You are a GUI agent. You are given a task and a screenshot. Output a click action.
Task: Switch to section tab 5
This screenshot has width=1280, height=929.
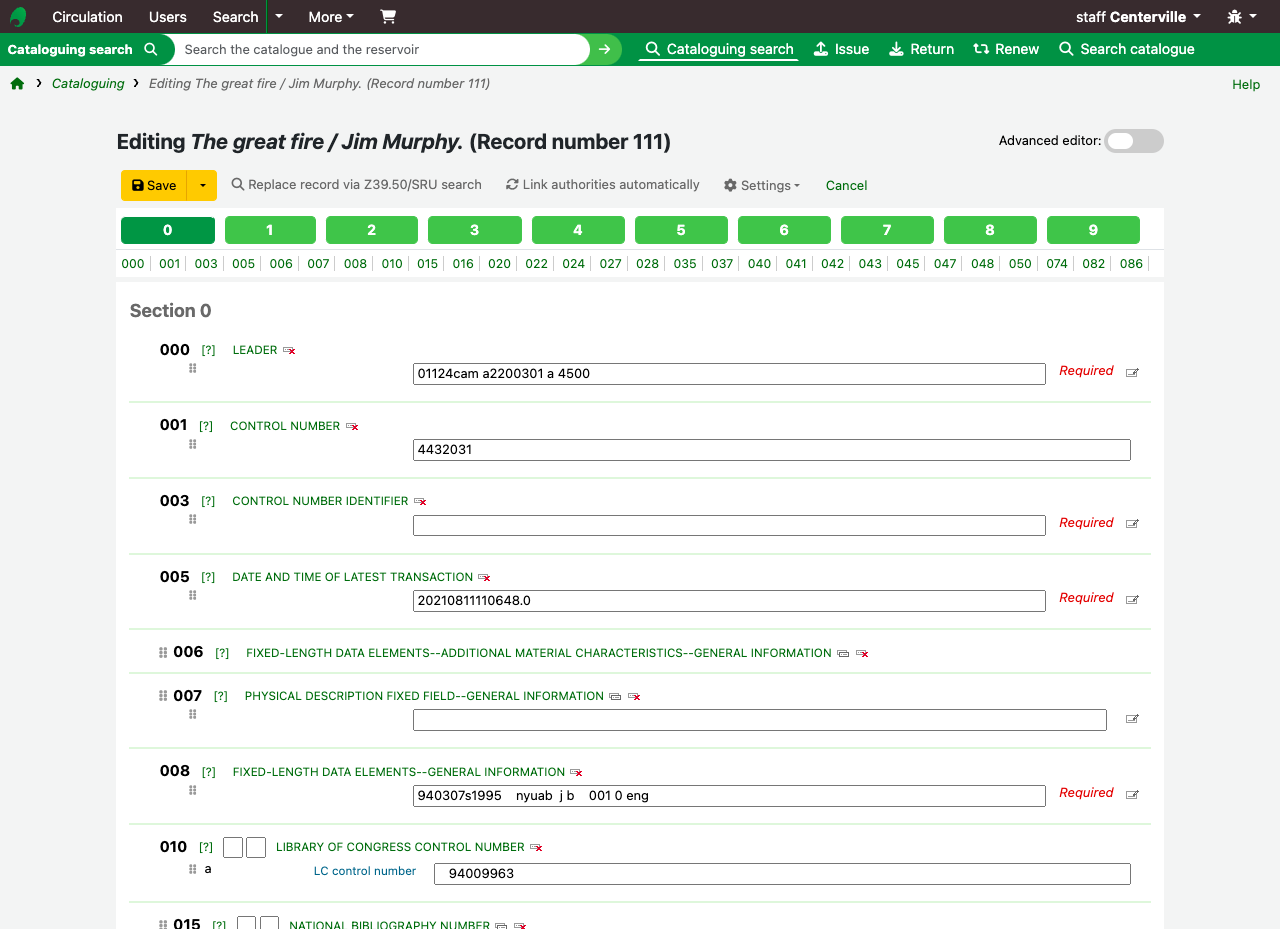tap(681, 230)
